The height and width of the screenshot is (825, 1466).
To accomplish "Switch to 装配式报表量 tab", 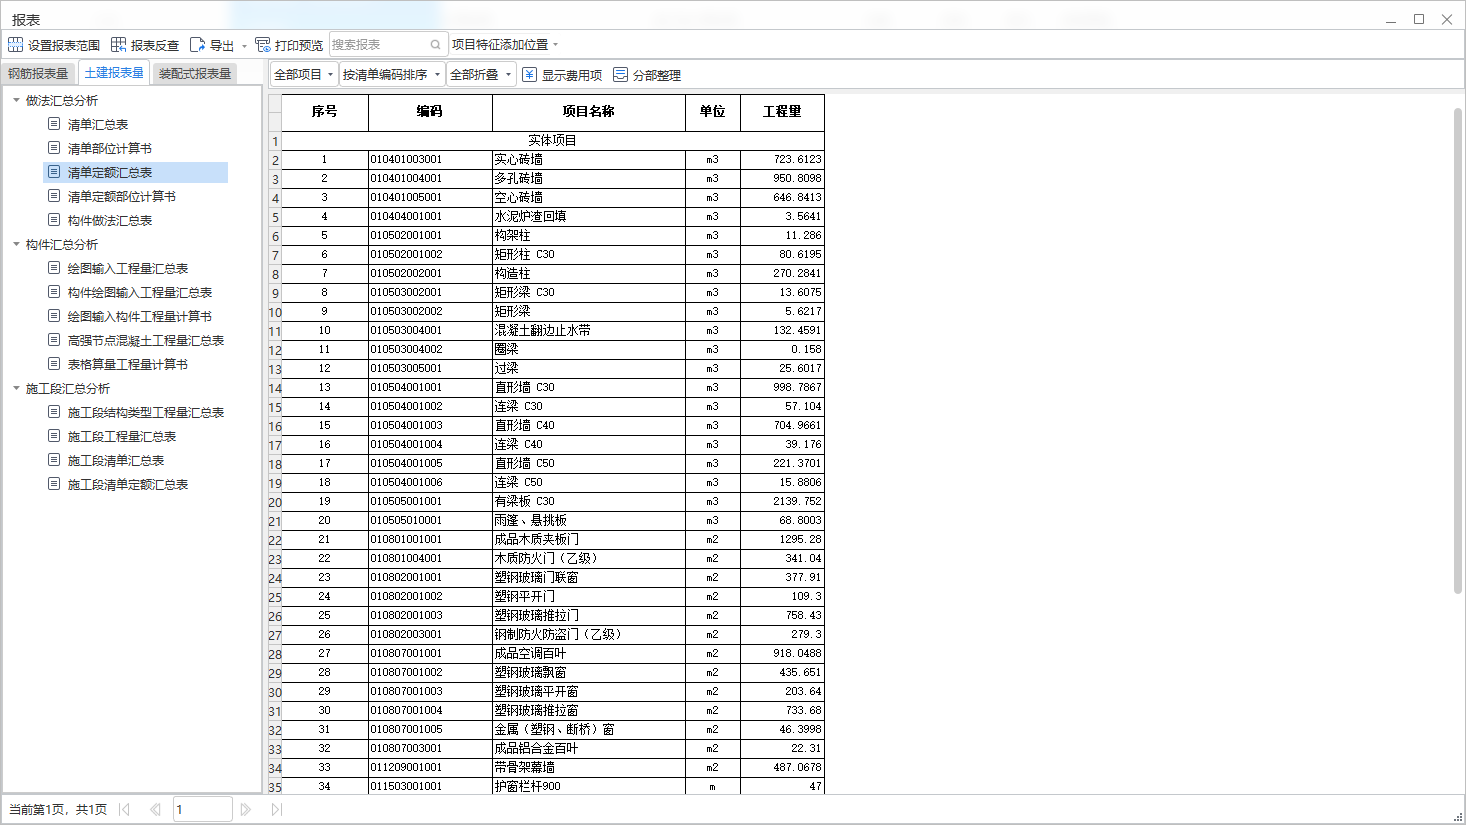I will [x=195, y=73].
